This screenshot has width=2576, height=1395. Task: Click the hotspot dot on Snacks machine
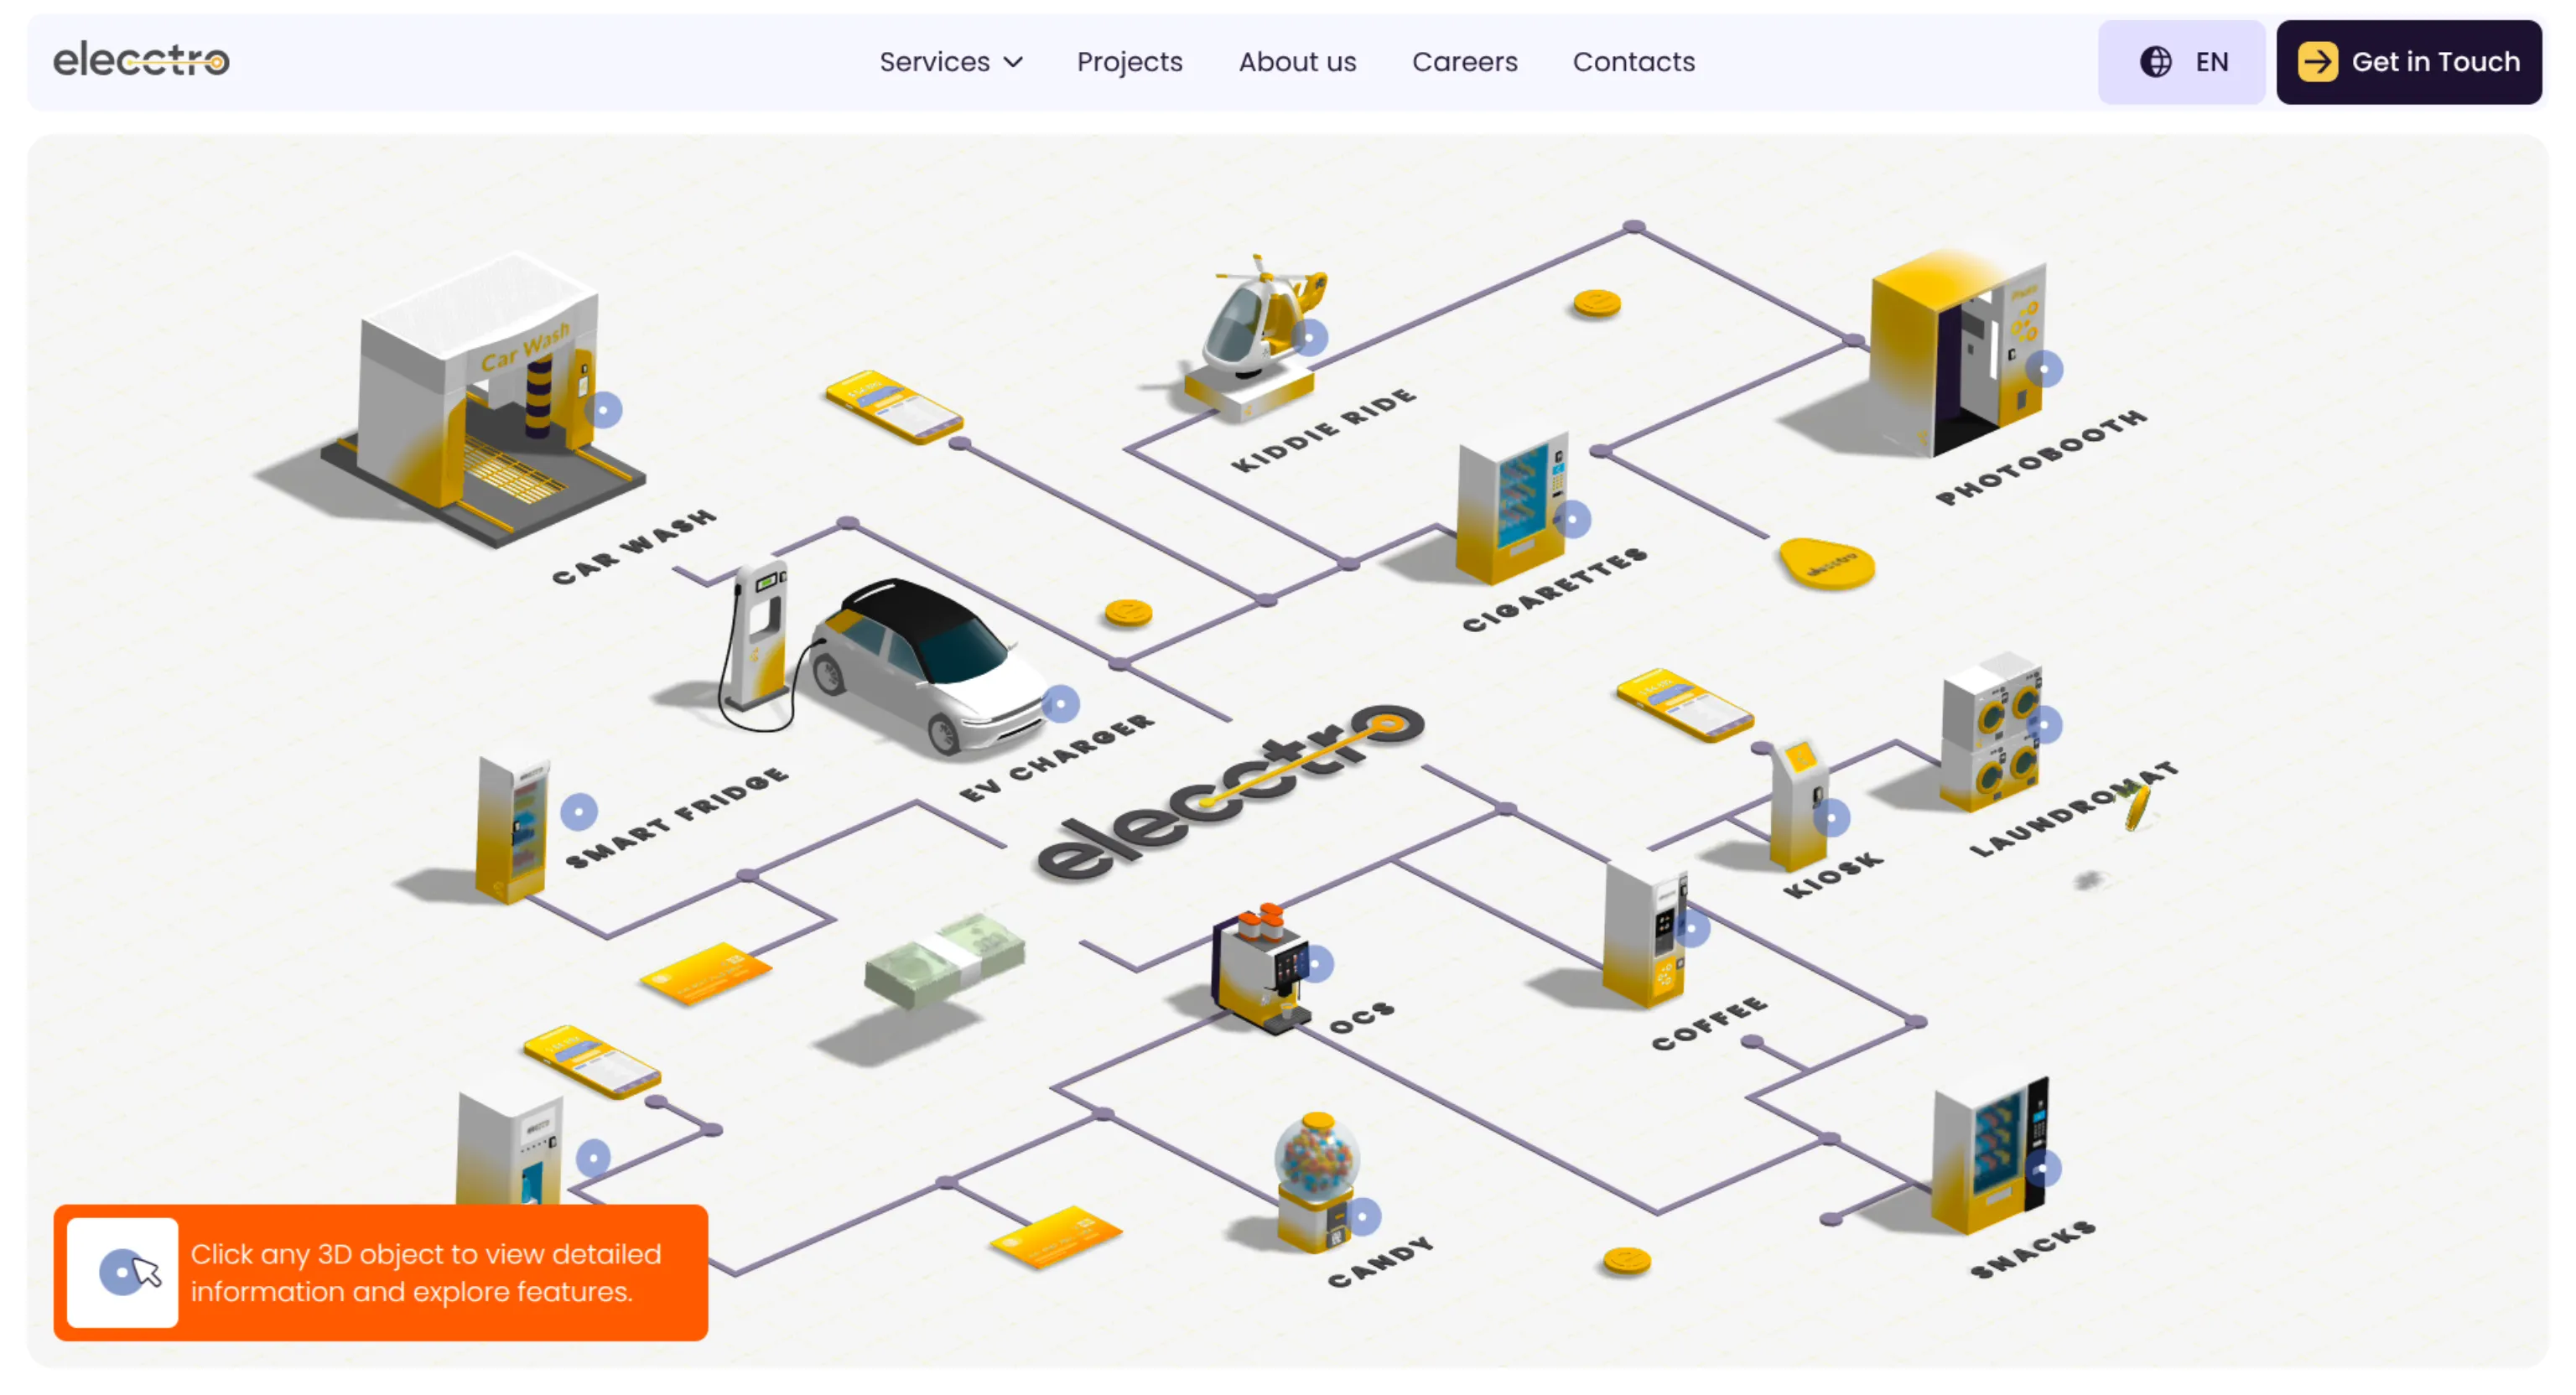[x=2042, y=1168]
